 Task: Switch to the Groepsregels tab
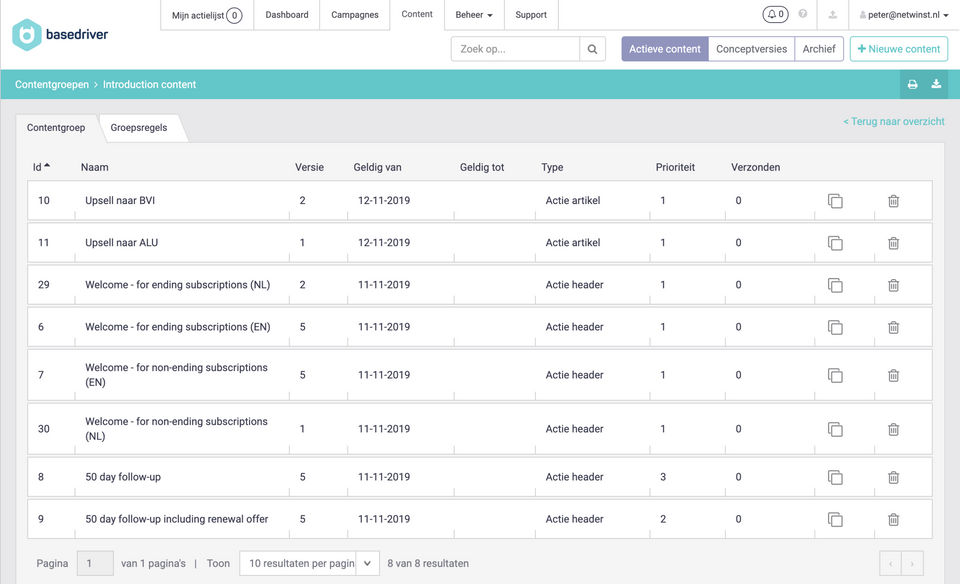pos(139,128)
